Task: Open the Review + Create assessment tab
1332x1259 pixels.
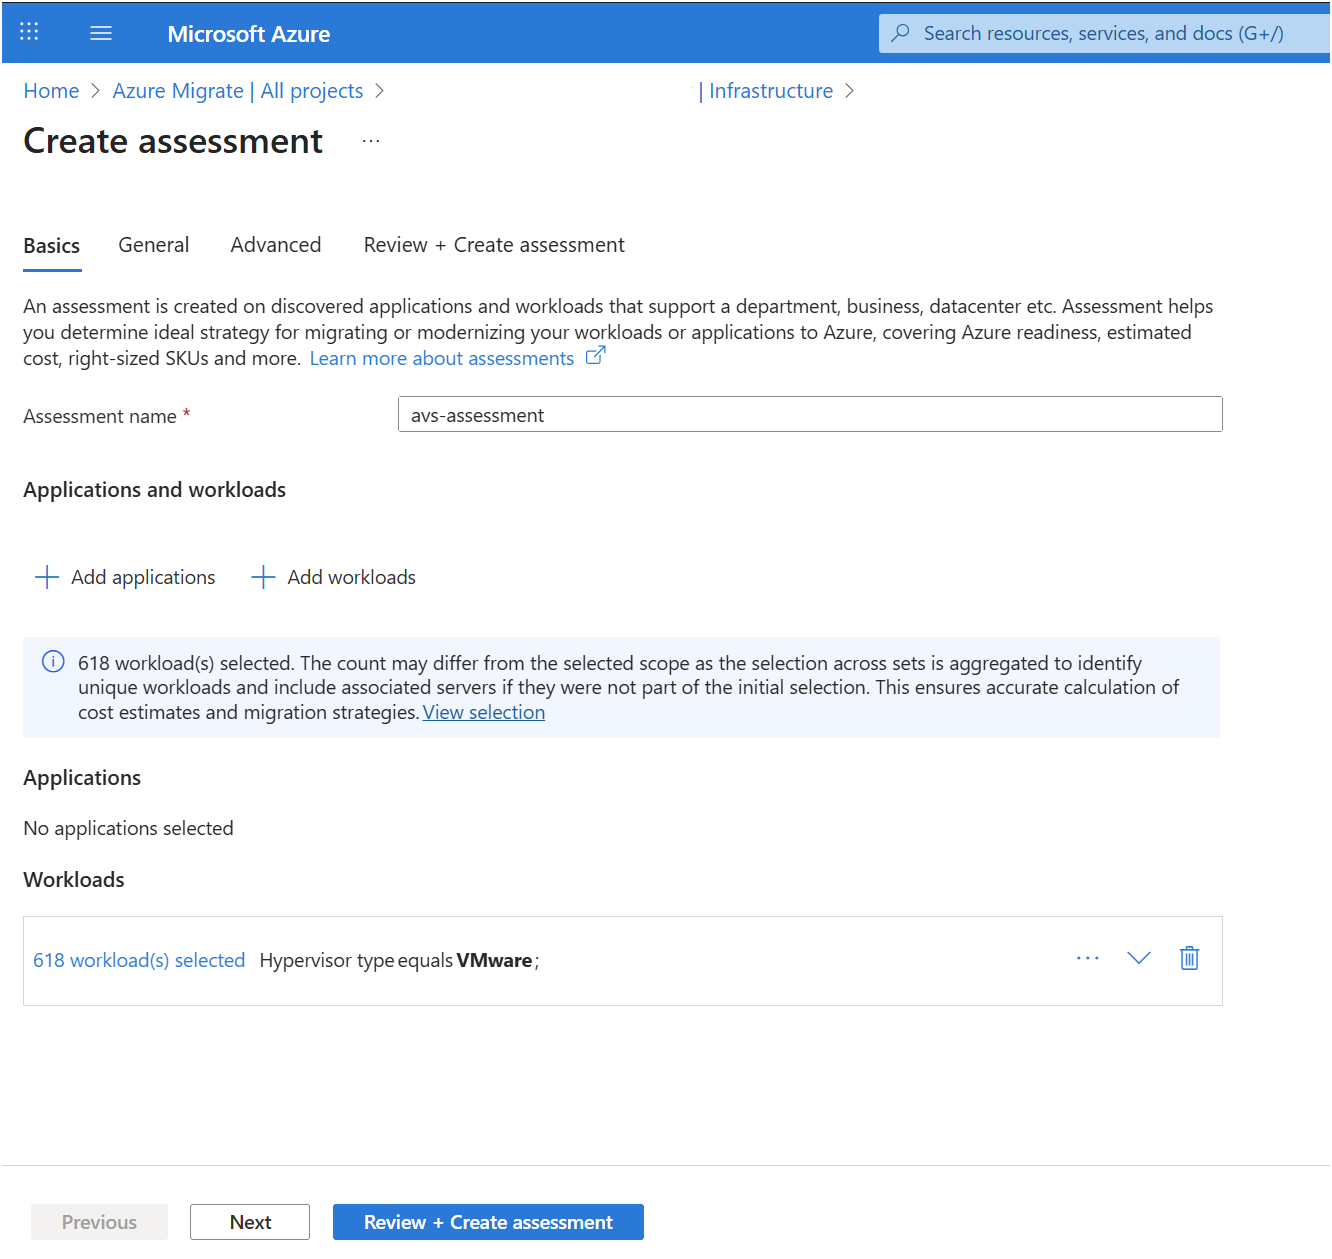Action: coord(494,245)
